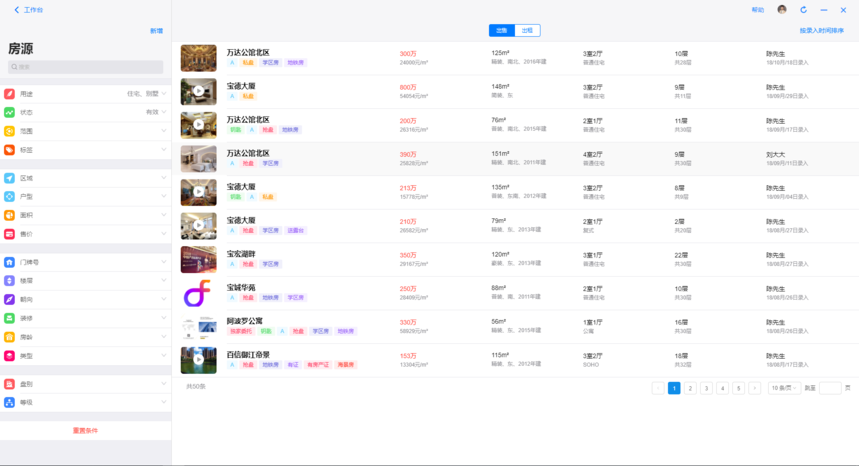Click the 搜索 search input field

[85, 67]
